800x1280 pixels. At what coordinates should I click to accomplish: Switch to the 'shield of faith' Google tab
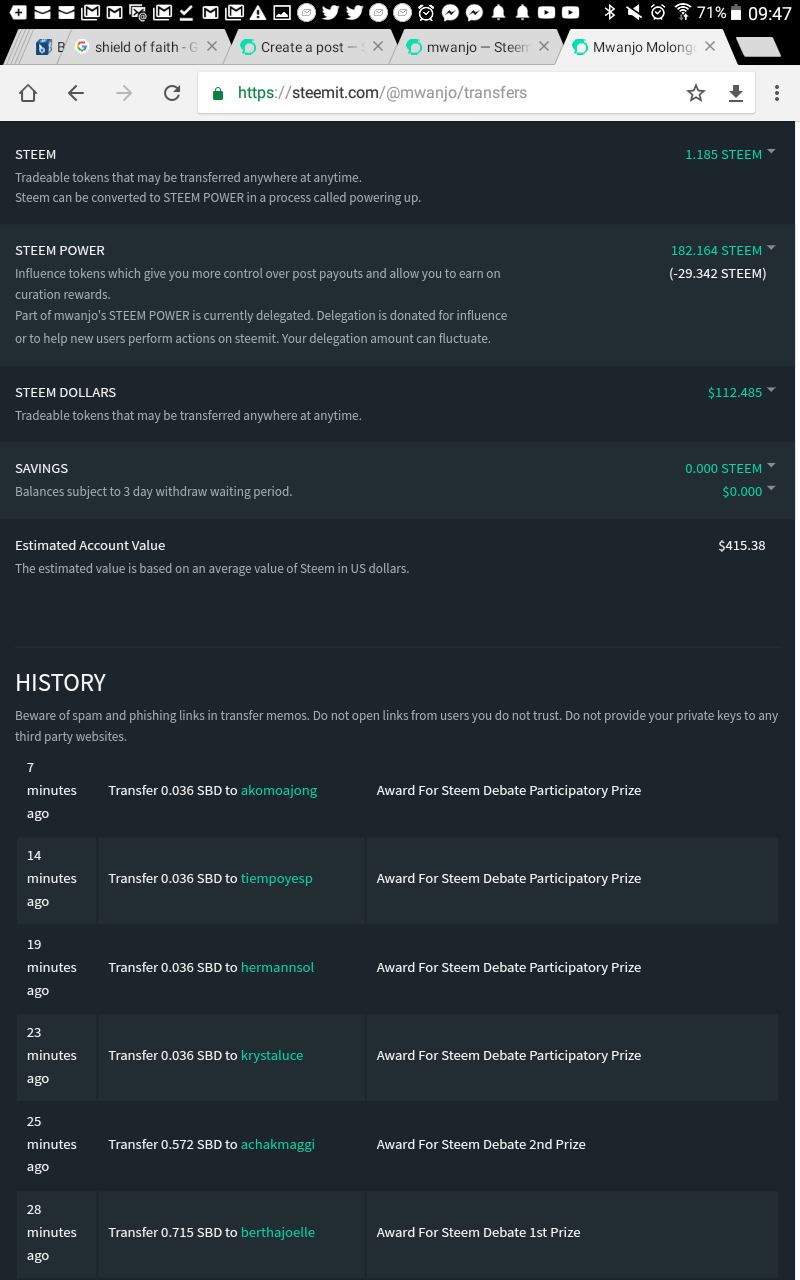[140, 47]
